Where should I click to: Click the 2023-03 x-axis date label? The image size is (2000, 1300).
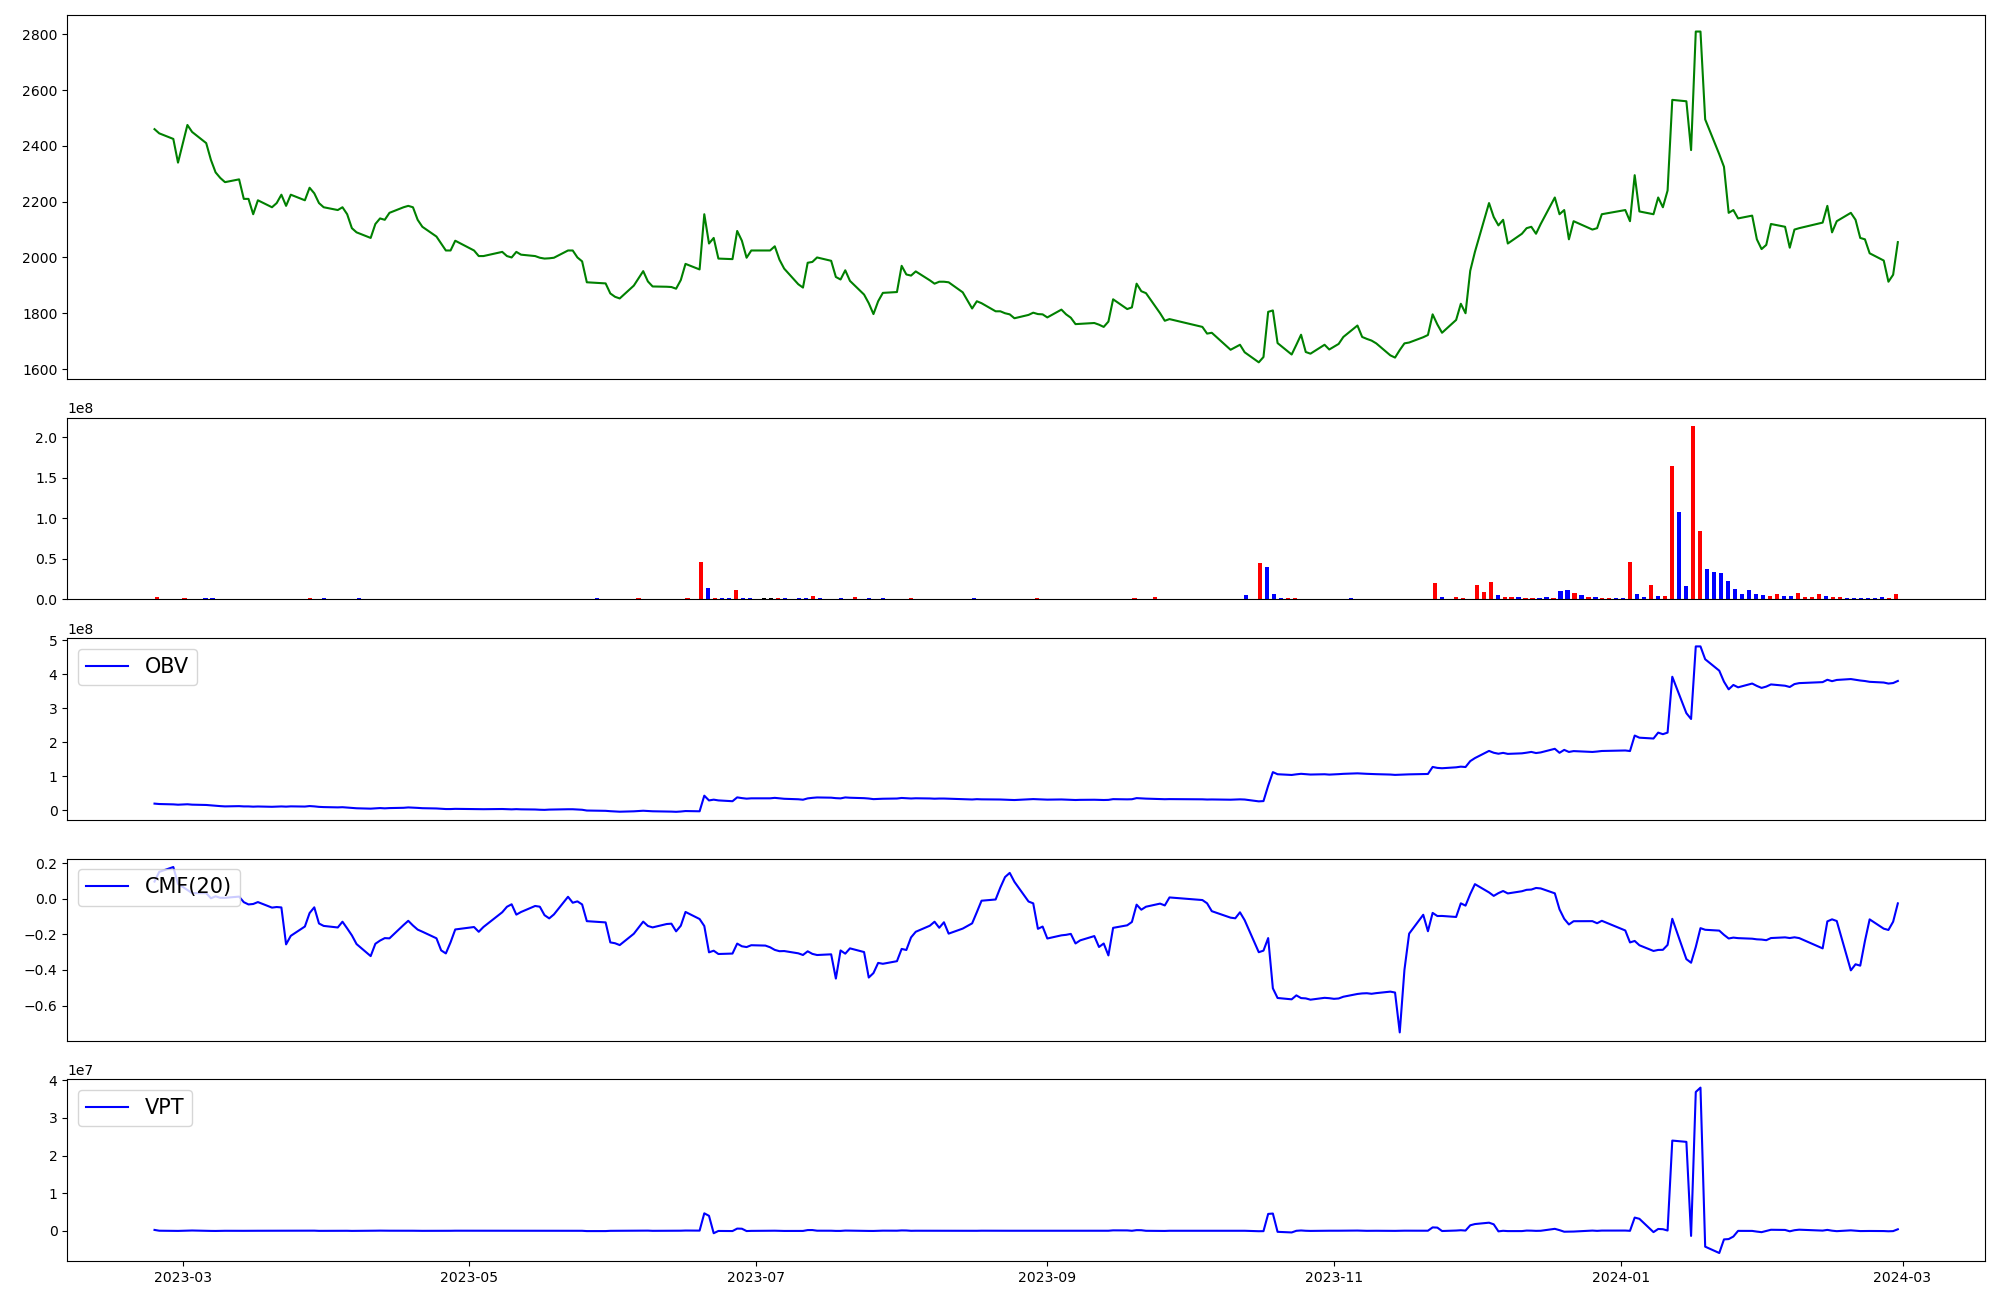click(x=182, y=1277)
